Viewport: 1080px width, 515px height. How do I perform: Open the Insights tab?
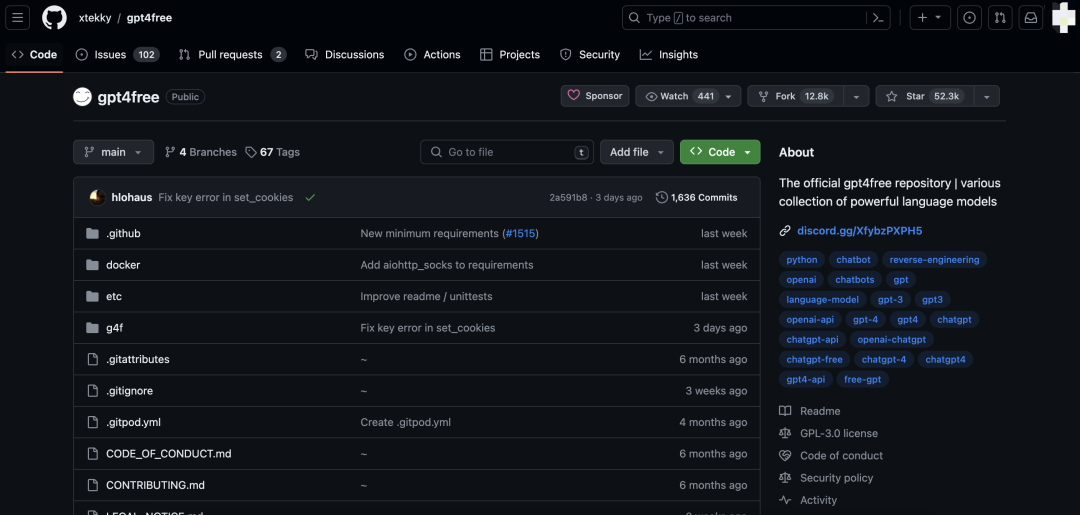[669, 54]
